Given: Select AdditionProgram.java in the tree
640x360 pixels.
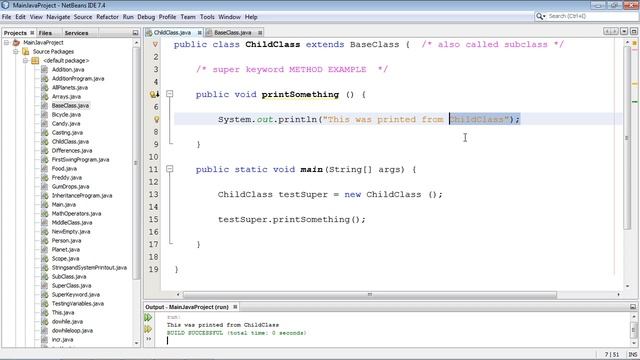Looking at the screenshot, I should pyautogui.click(x=78, y=78).
